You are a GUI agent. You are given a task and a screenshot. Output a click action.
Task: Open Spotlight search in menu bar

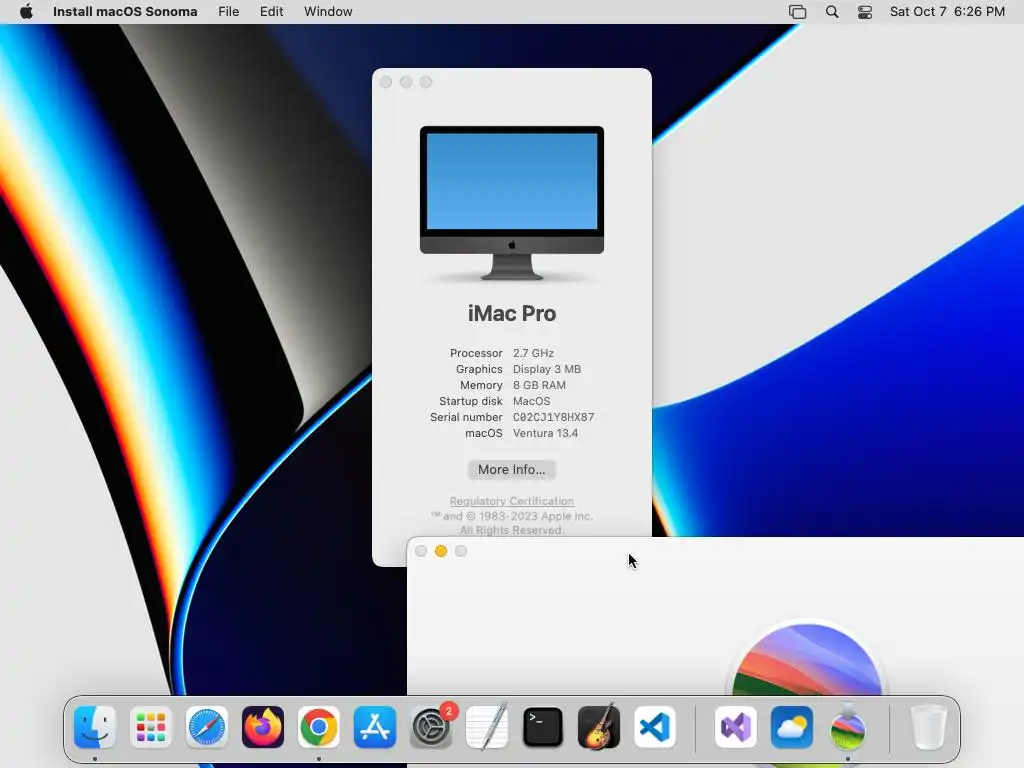pyautogui.click(x=832, y=12)
